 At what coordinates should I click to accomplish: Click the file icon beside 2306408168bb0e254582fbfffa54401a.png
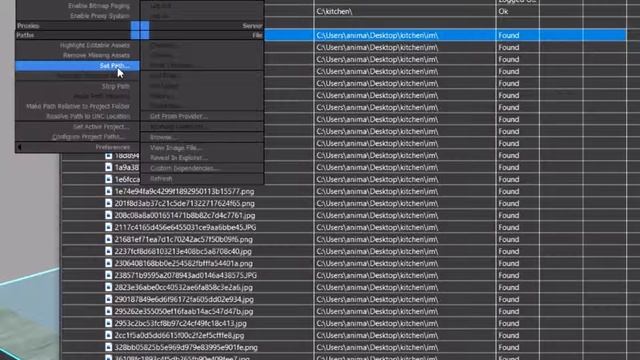(x=108, y=263)
